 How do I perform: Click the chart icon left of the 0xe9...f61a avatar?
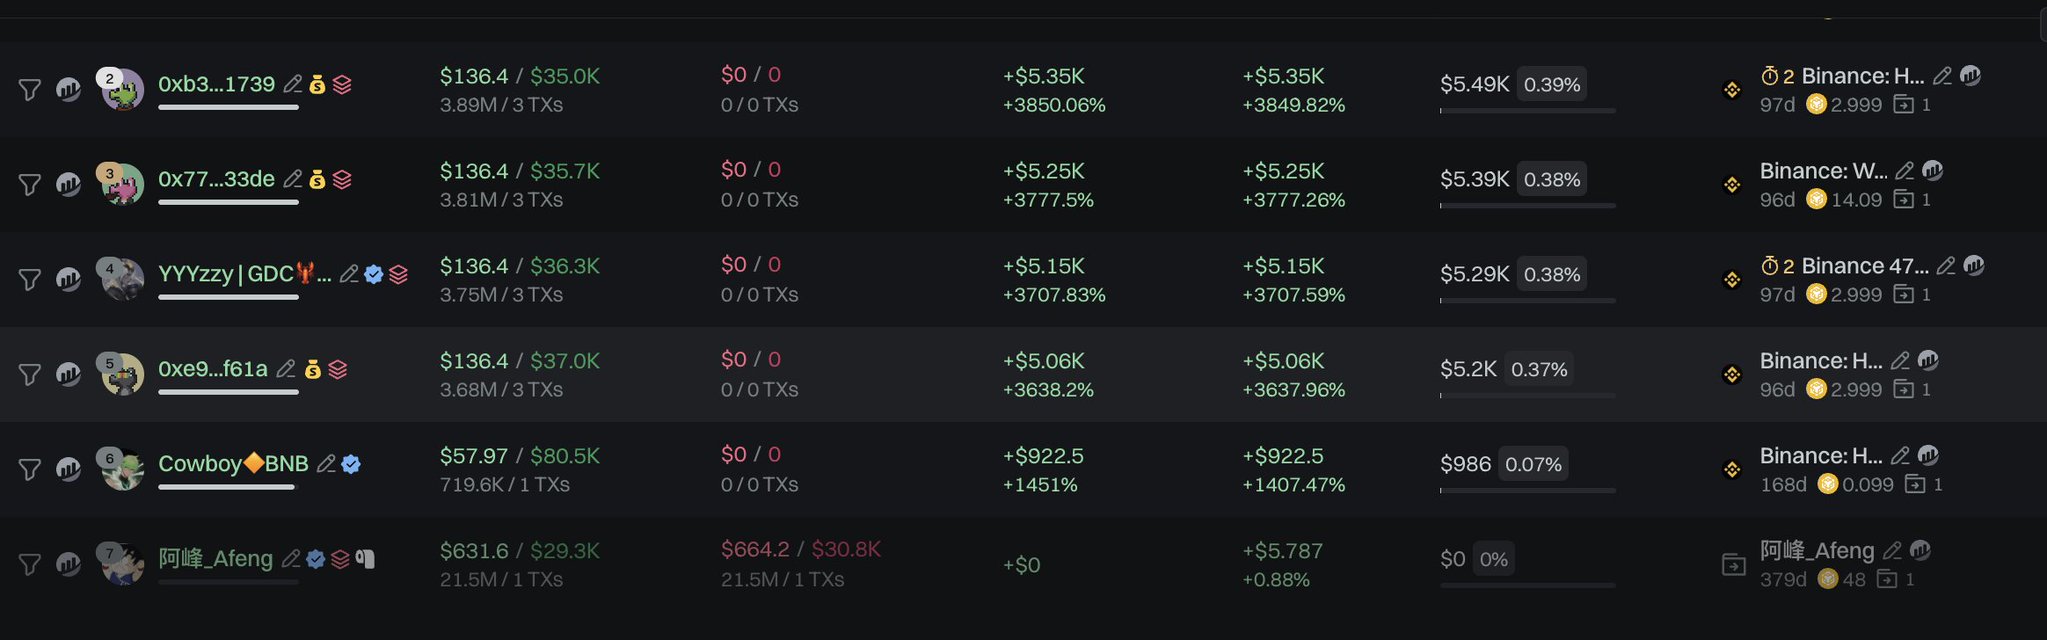coord(68,374)
